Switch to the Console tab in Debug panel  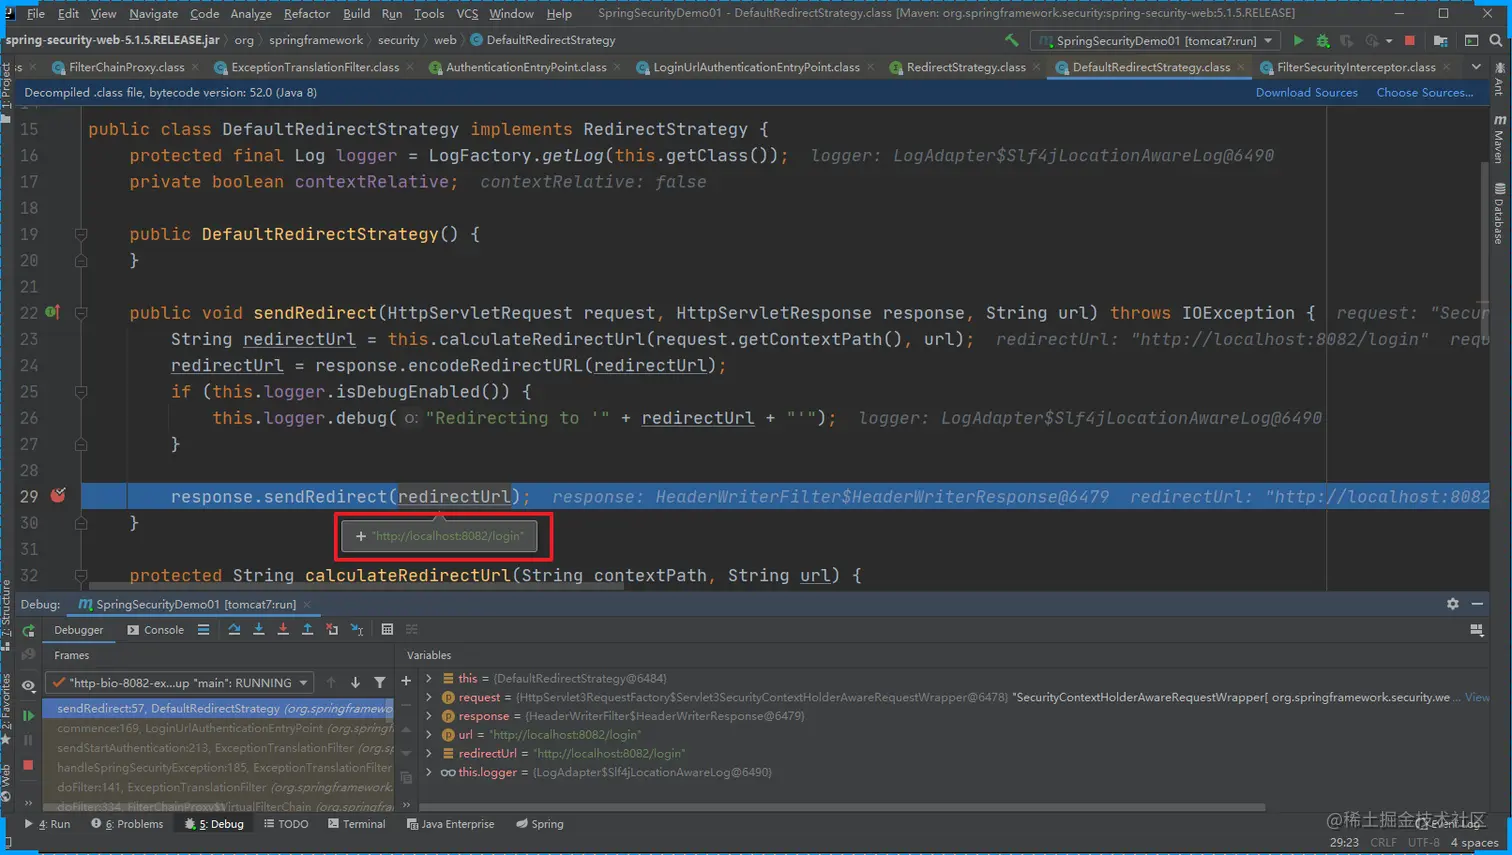click(x=155, y=630)
